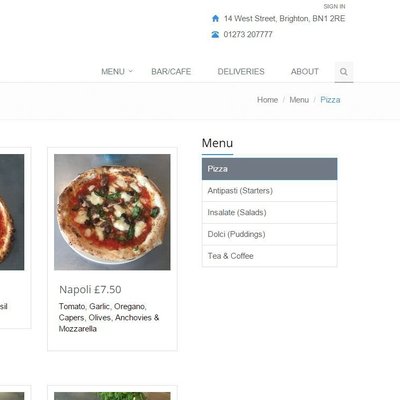Click the Home breadcrumb link

pos(267,100)
